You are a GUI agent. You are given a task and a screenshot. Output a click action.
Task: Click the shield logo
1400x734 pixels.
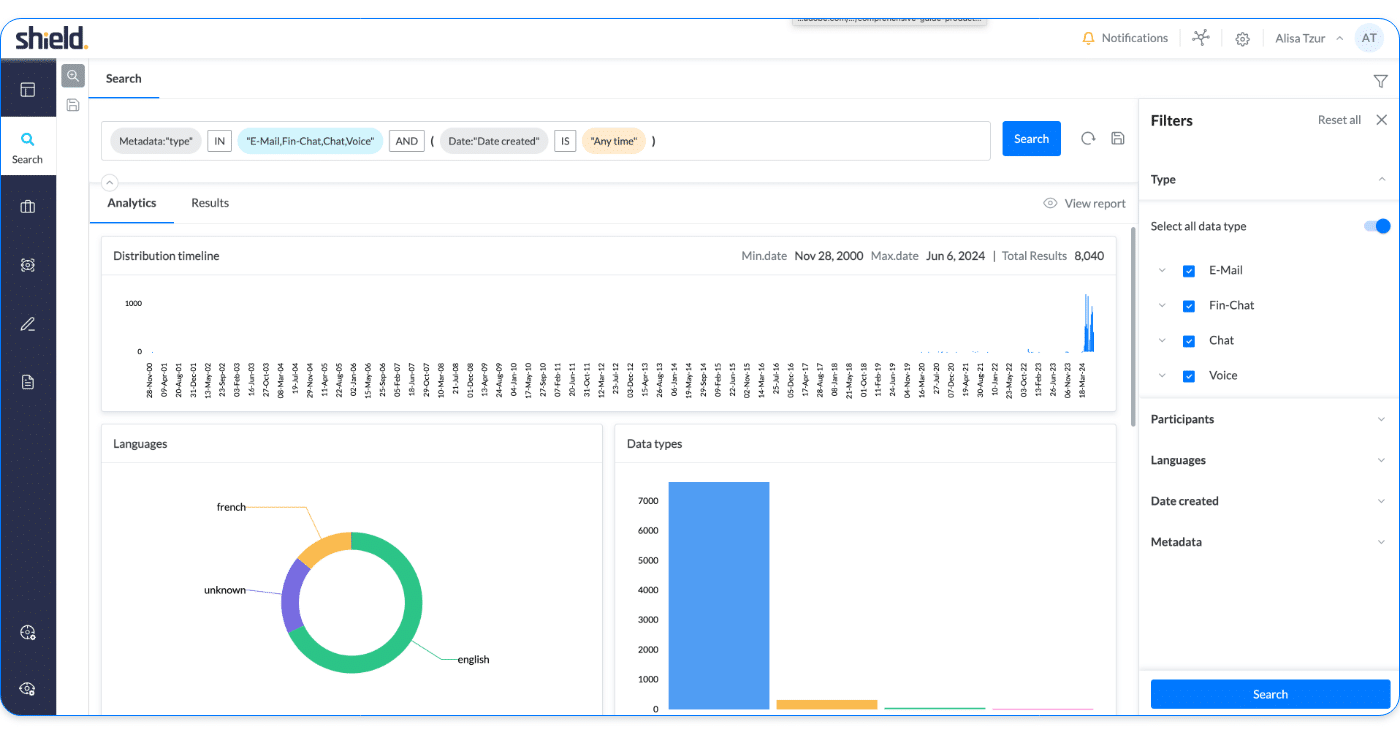pyautogui.click(x=52, y=39)
